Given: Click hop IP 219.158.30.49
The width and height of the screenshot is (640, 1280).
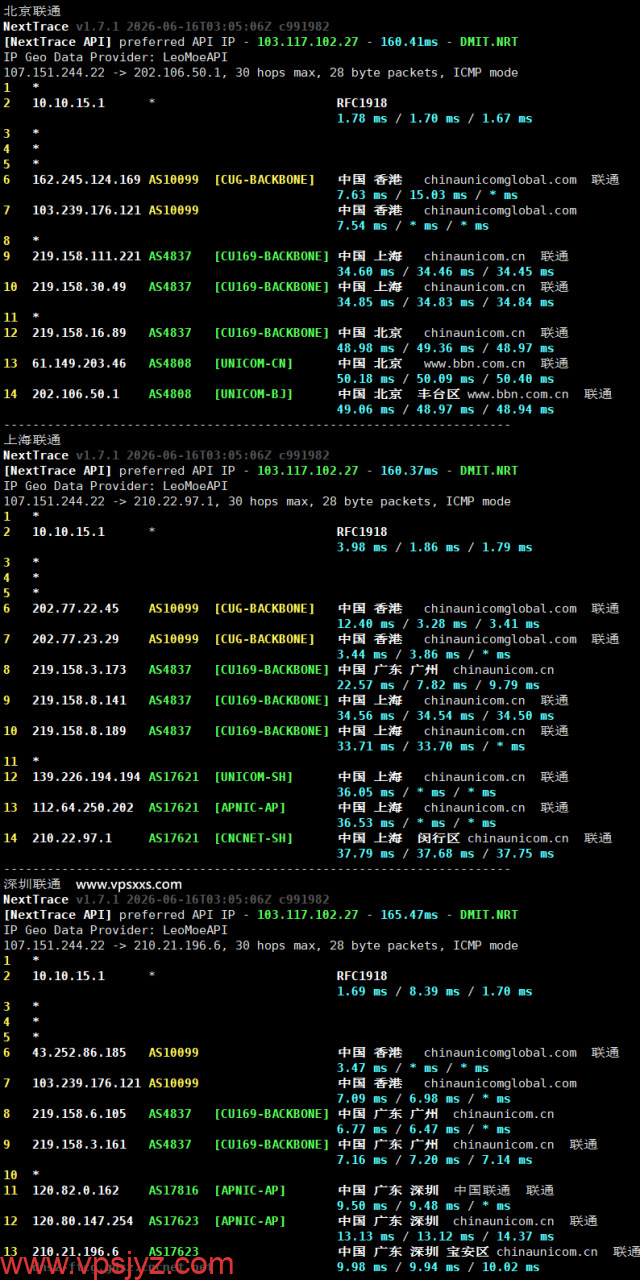Looking at the screenshot, I should coord(79,287).
